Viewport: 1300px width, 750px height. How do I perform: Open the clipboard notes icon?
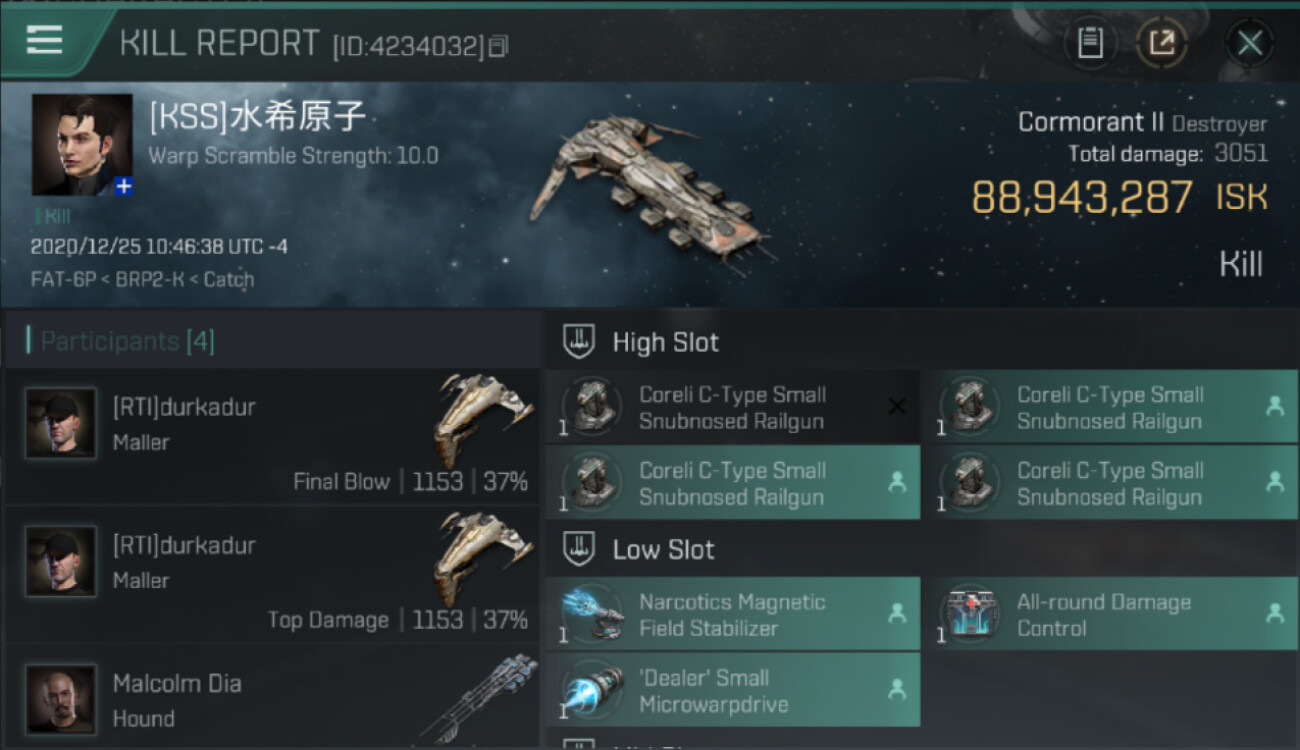tap(1090, 43)
